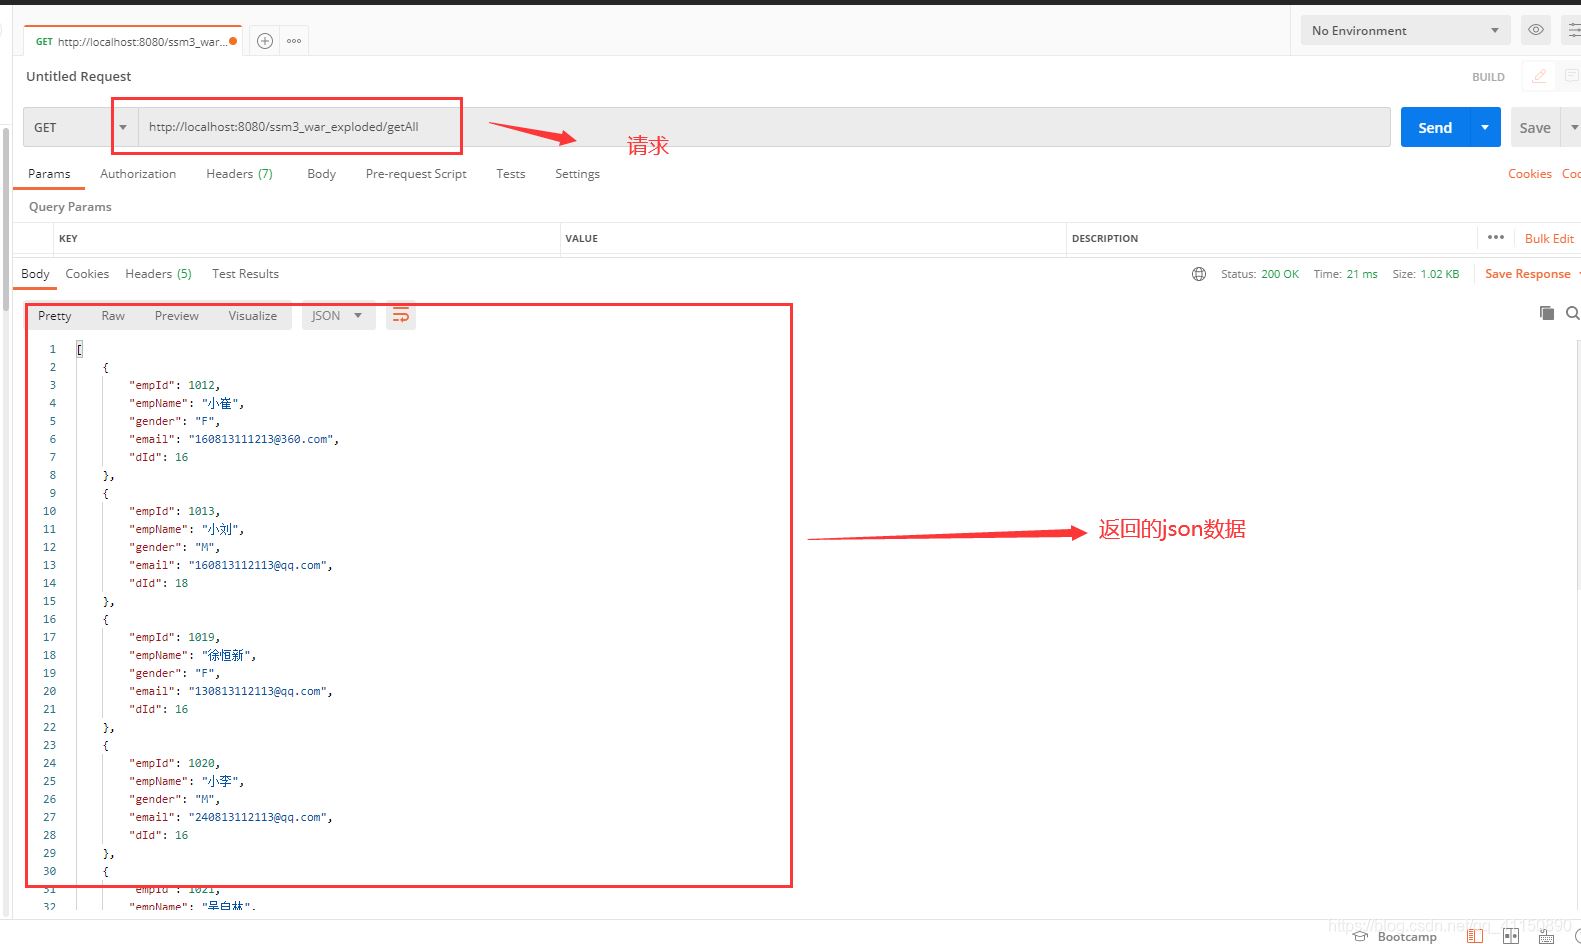Screen dimensions: 1581x944
Task: Expand the No Environment dropdown
Action: click(1405, 30)
